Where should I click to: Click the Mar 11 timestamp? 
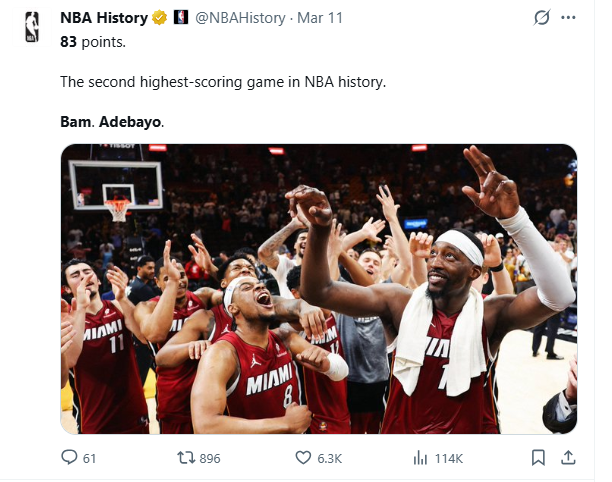pos(319,18)
